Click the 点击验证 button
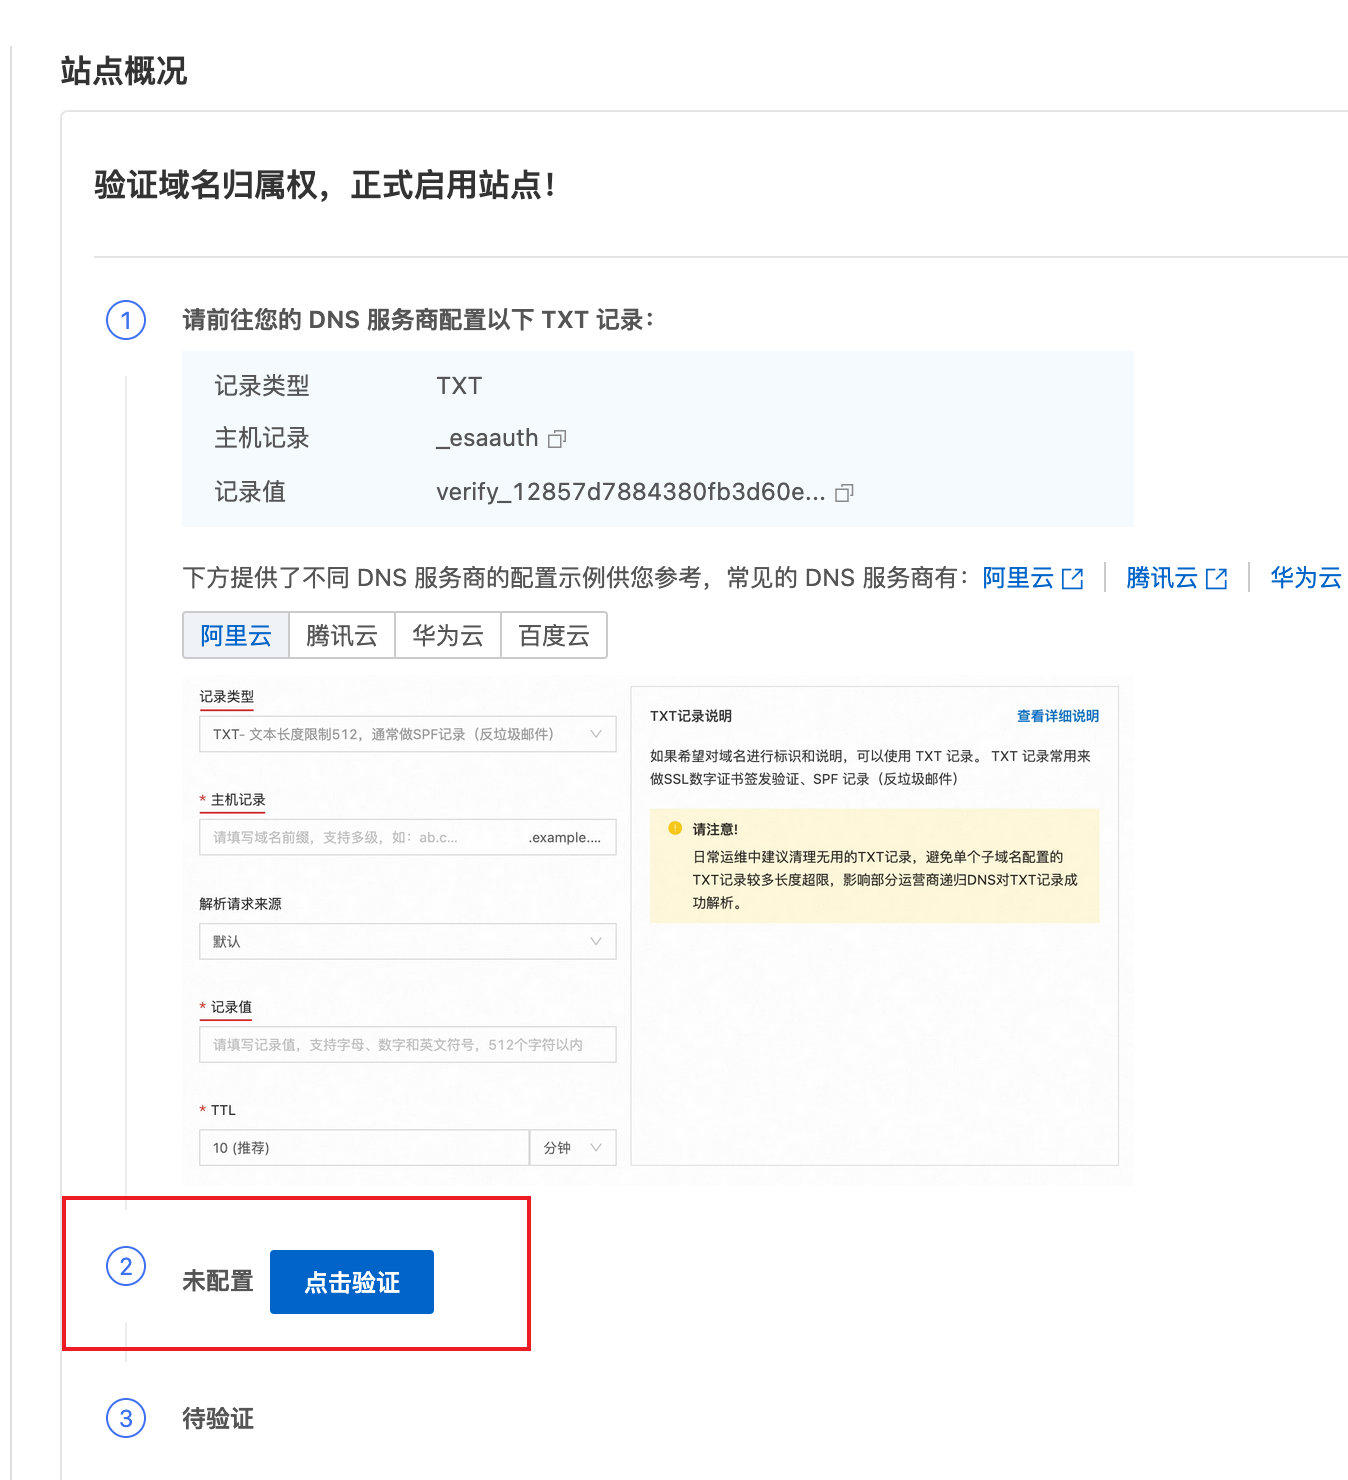The image size is (1348, 1480). (350, 1281)
